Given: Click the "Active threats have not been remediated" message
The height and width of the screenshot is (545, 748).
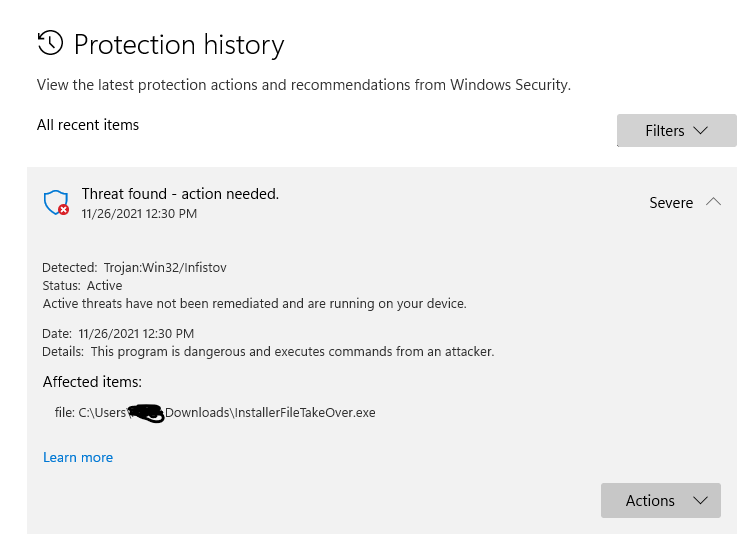Looking at the screenshot, I should (x=254, y=303).
